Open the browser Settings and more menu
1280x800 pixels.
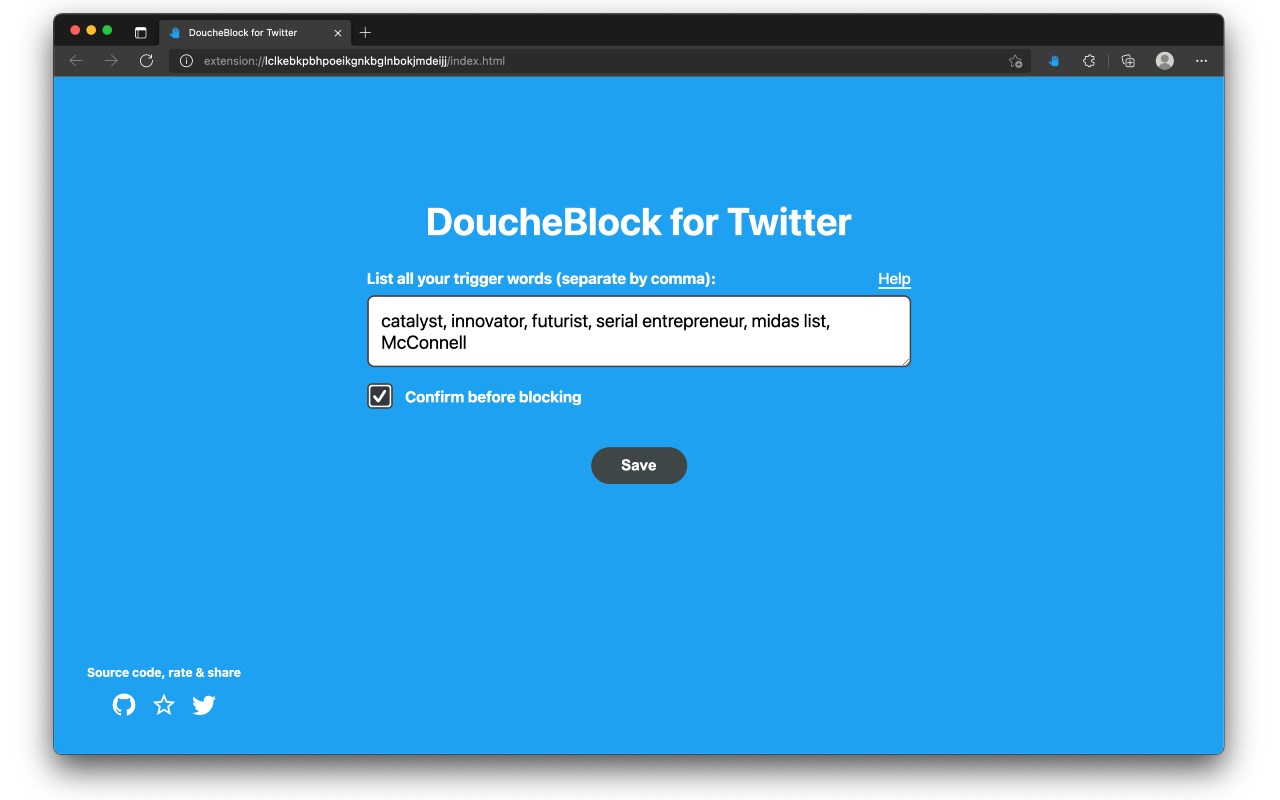point(1202,61)
